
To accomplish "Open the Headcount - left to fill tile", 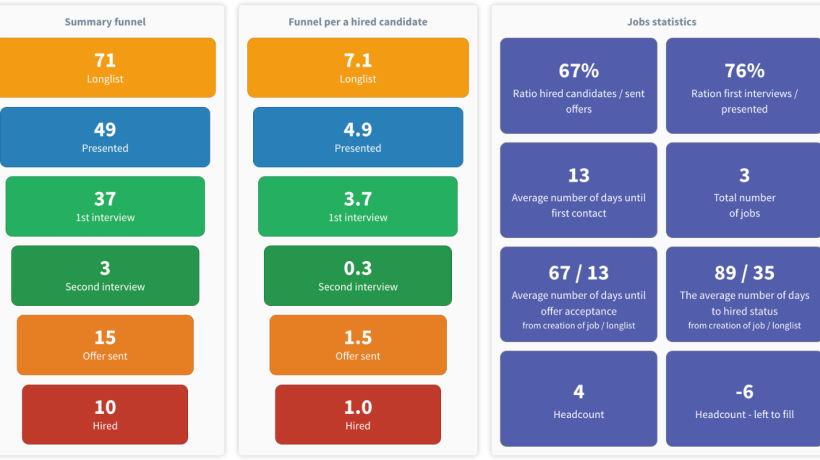I will (x=743, y=399).
